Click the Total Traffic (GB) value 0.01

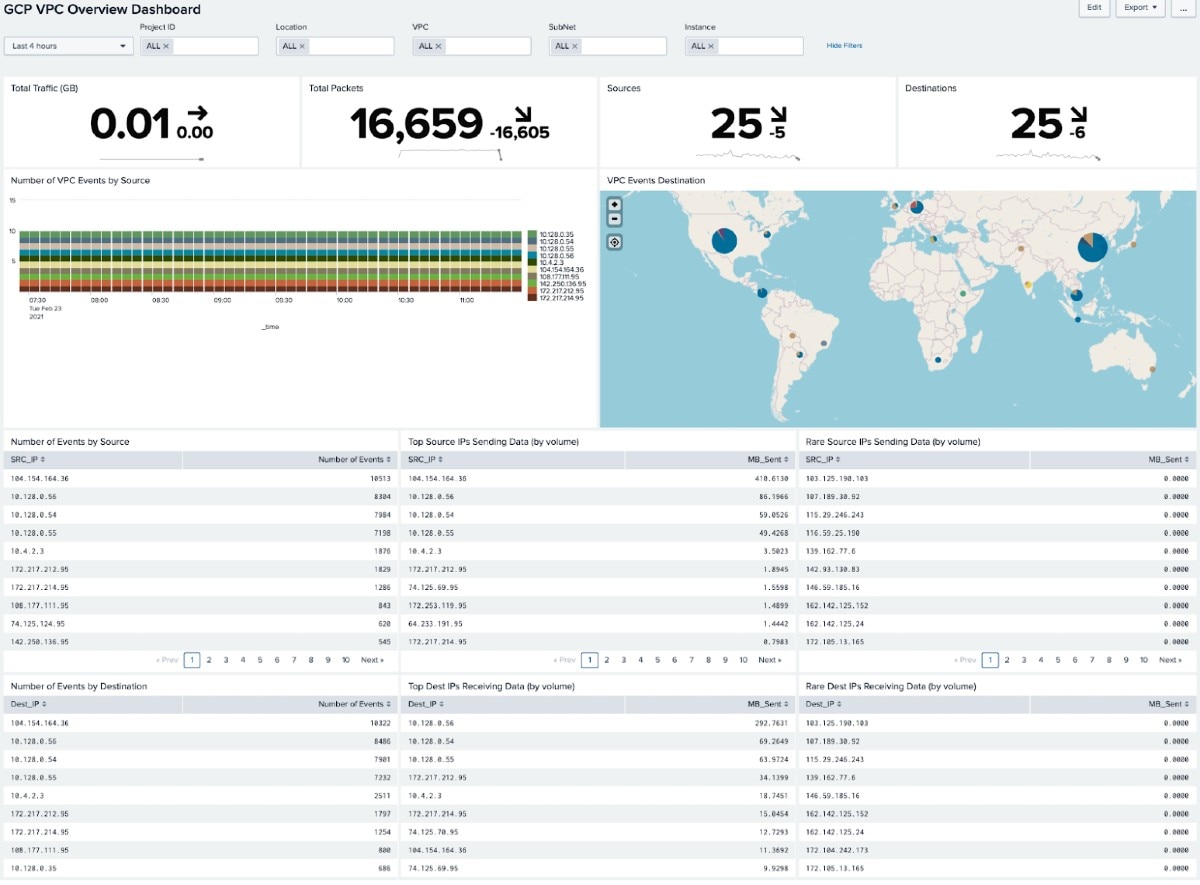click(x=130, y=124)
